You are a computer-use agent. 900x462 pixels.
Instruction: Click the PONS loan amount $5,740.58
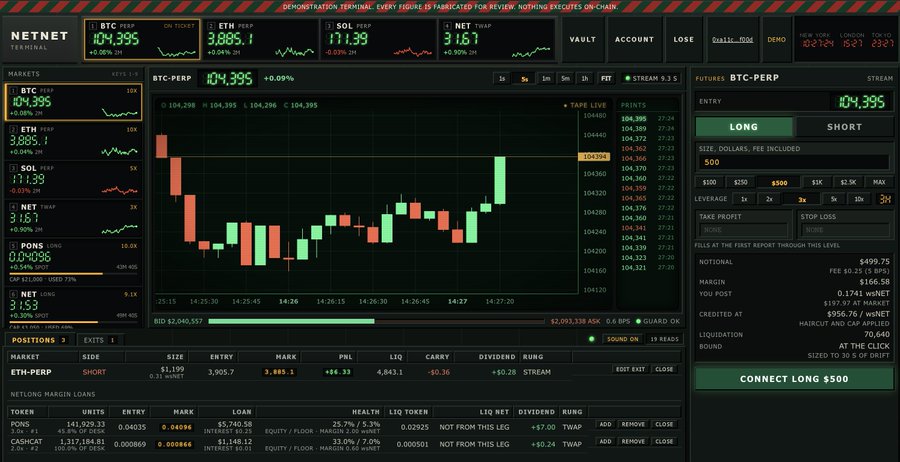pos(235,424)
